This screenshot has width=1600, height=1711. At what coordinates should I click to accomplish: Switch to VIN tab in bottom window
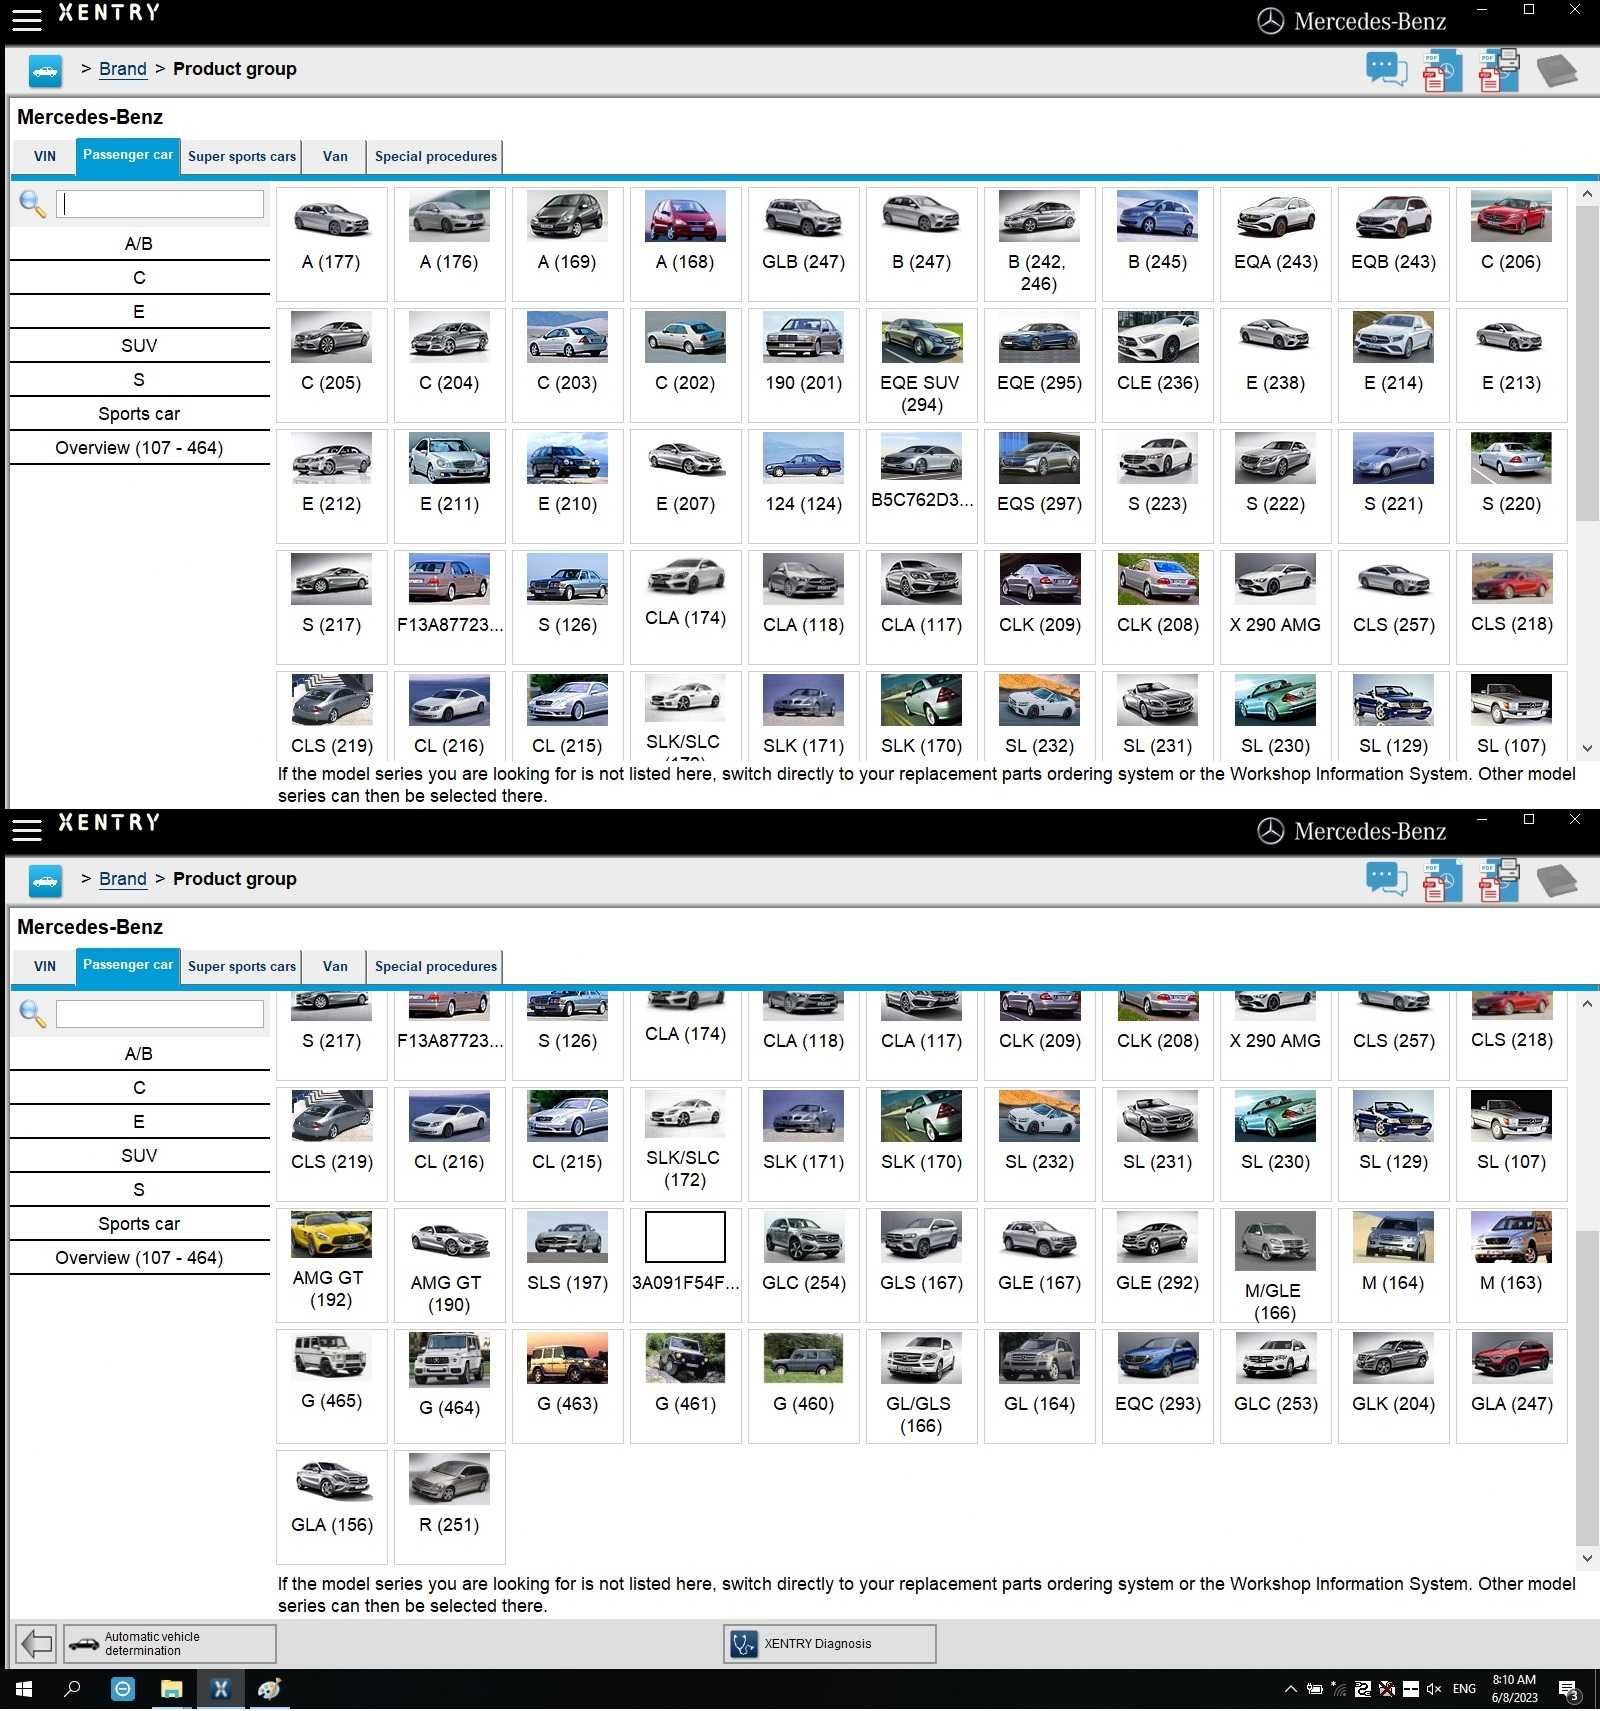(x=45, y=966)
